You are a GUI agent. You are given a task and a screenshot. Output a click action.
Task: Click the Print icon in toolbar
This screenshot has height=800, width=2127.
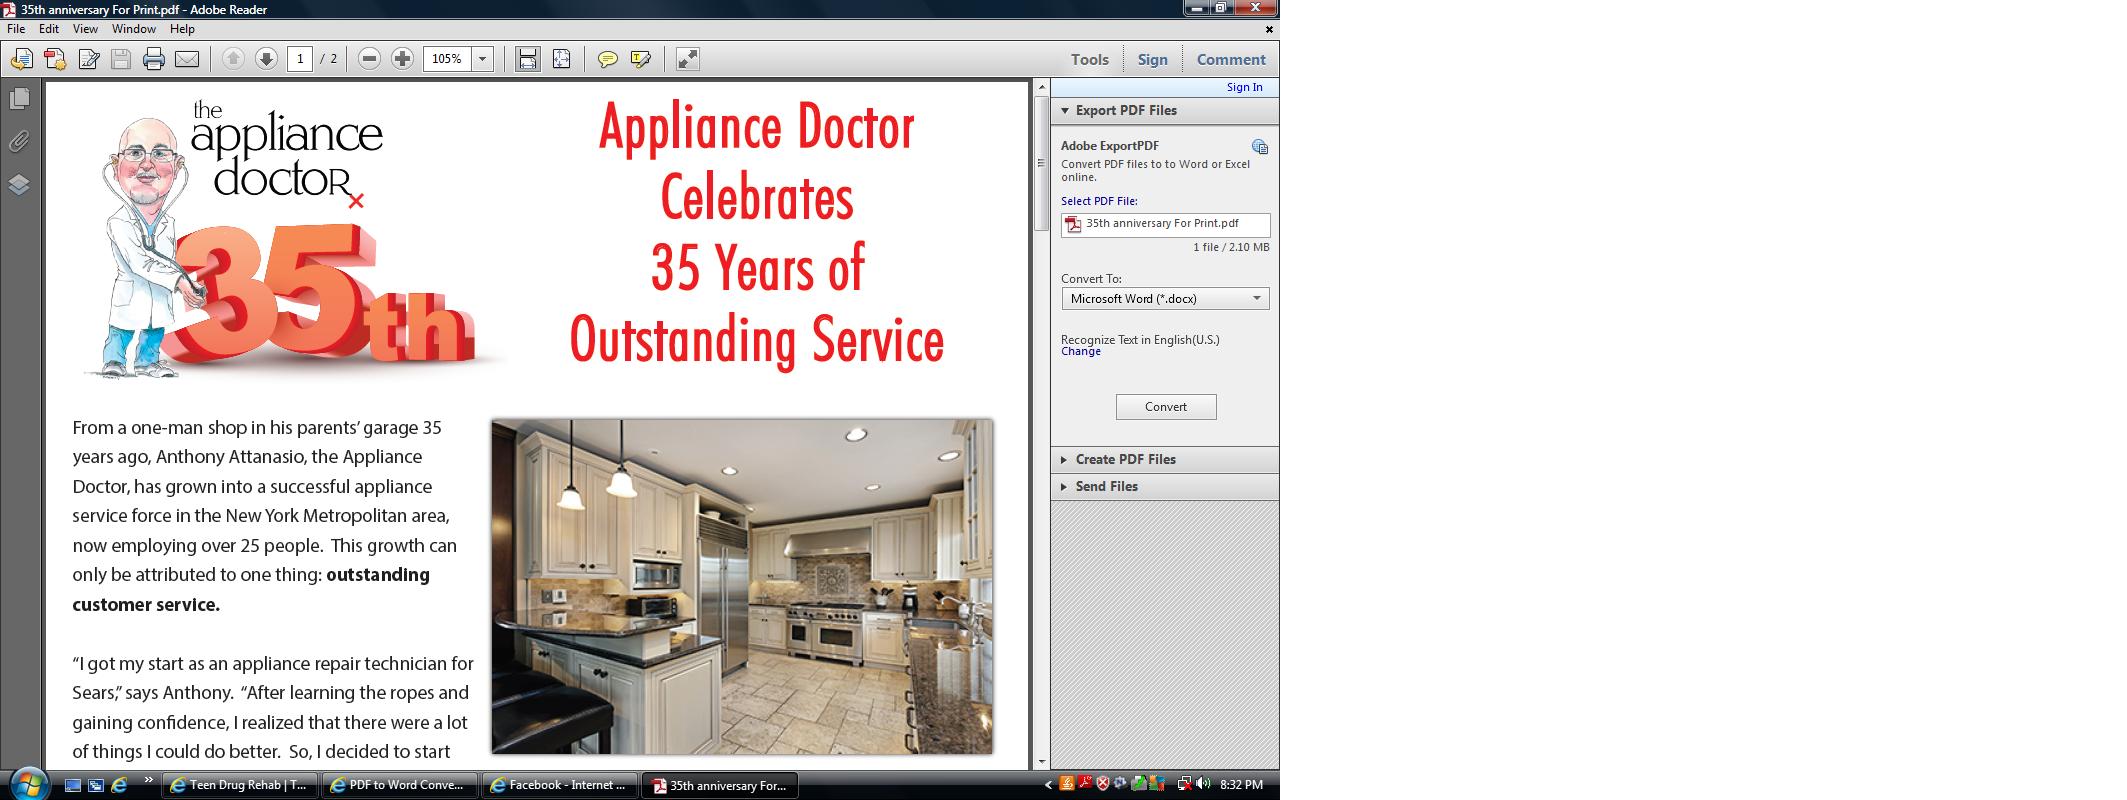(154, 60)
